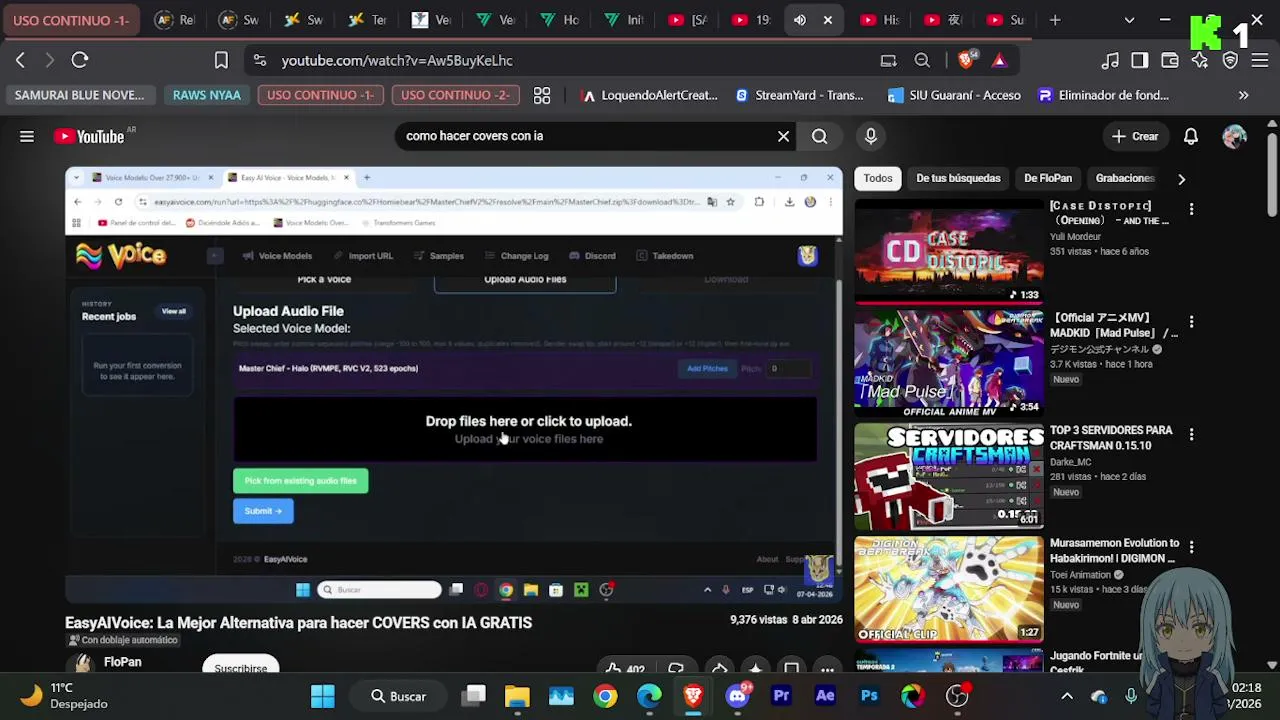Open Brave Leo AI sparkle icon
The image size is (1280, 720).
pyautogui.click(x=1200, y=60)
